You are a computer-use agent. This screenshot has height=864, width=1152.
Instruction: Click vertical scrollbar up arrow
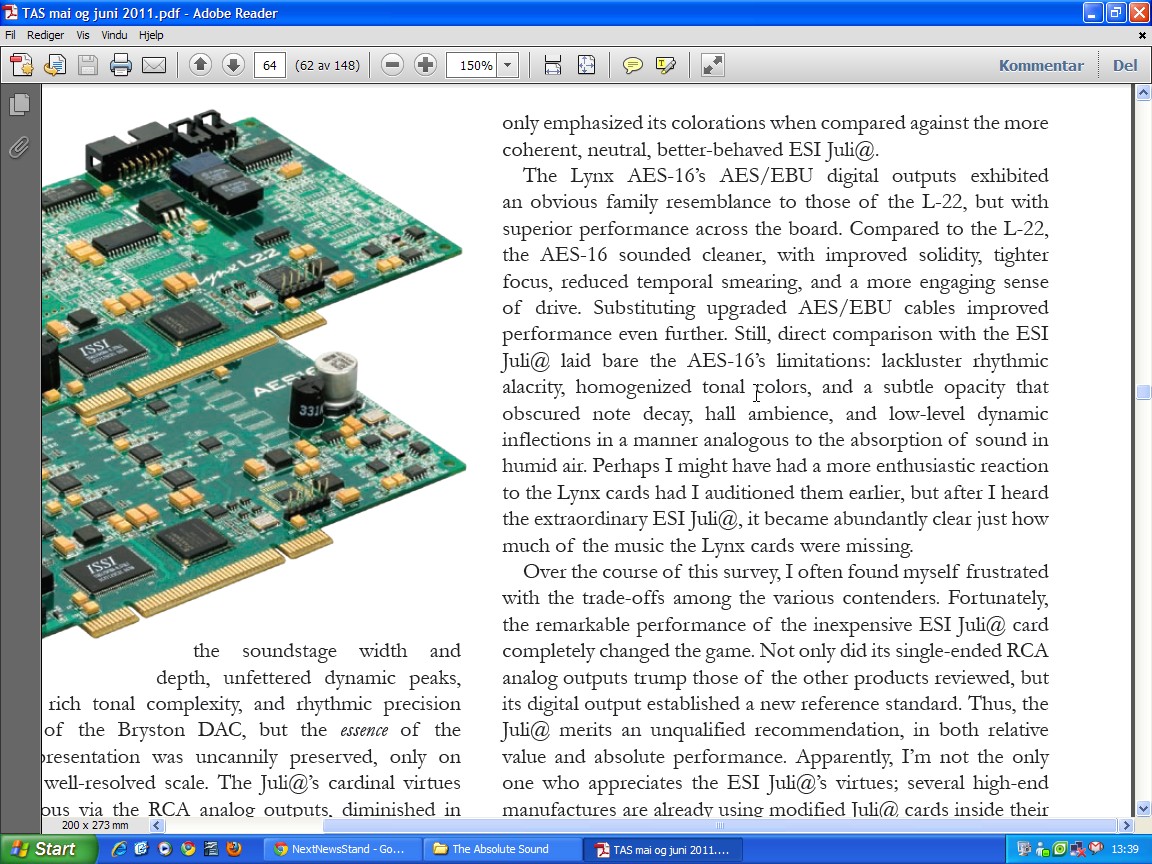click(1143, 93)
